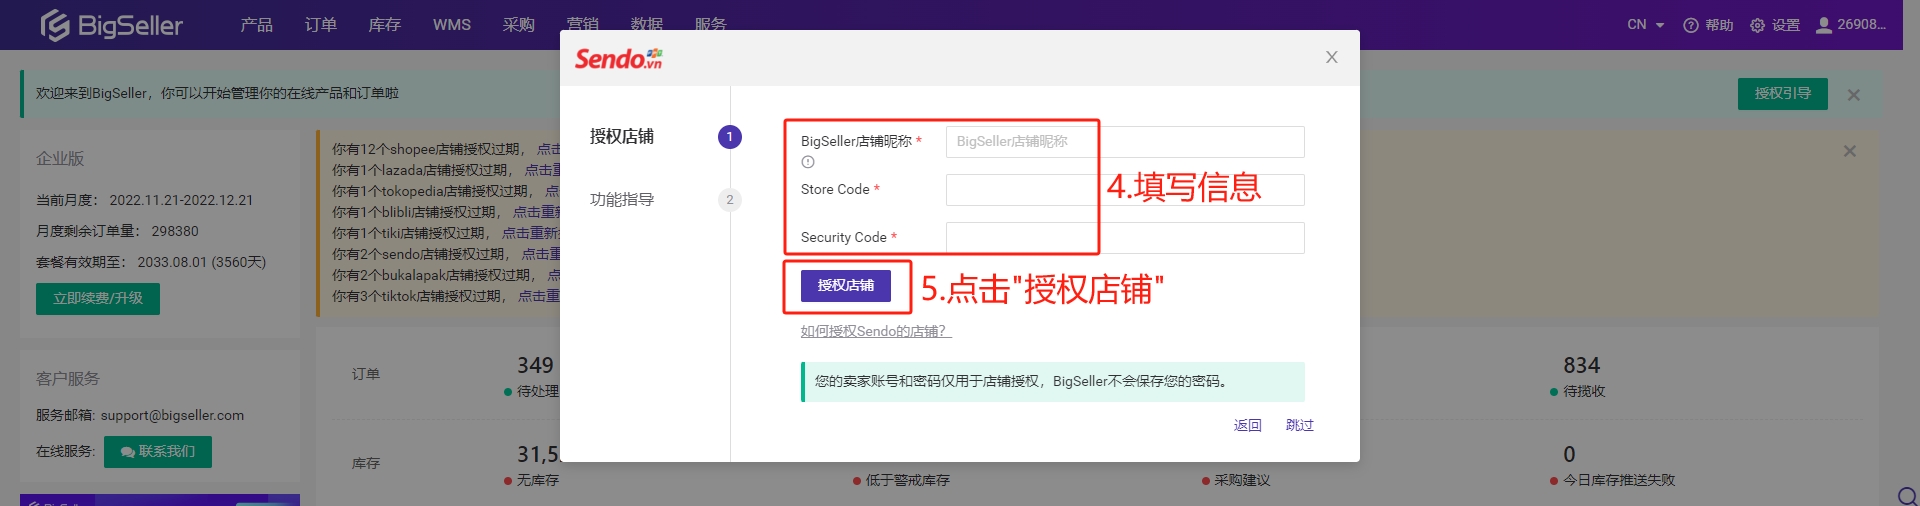This screenshot has width=1920, height=506.
Task: Open the 订单 menu
Action: tap(320, 25)
